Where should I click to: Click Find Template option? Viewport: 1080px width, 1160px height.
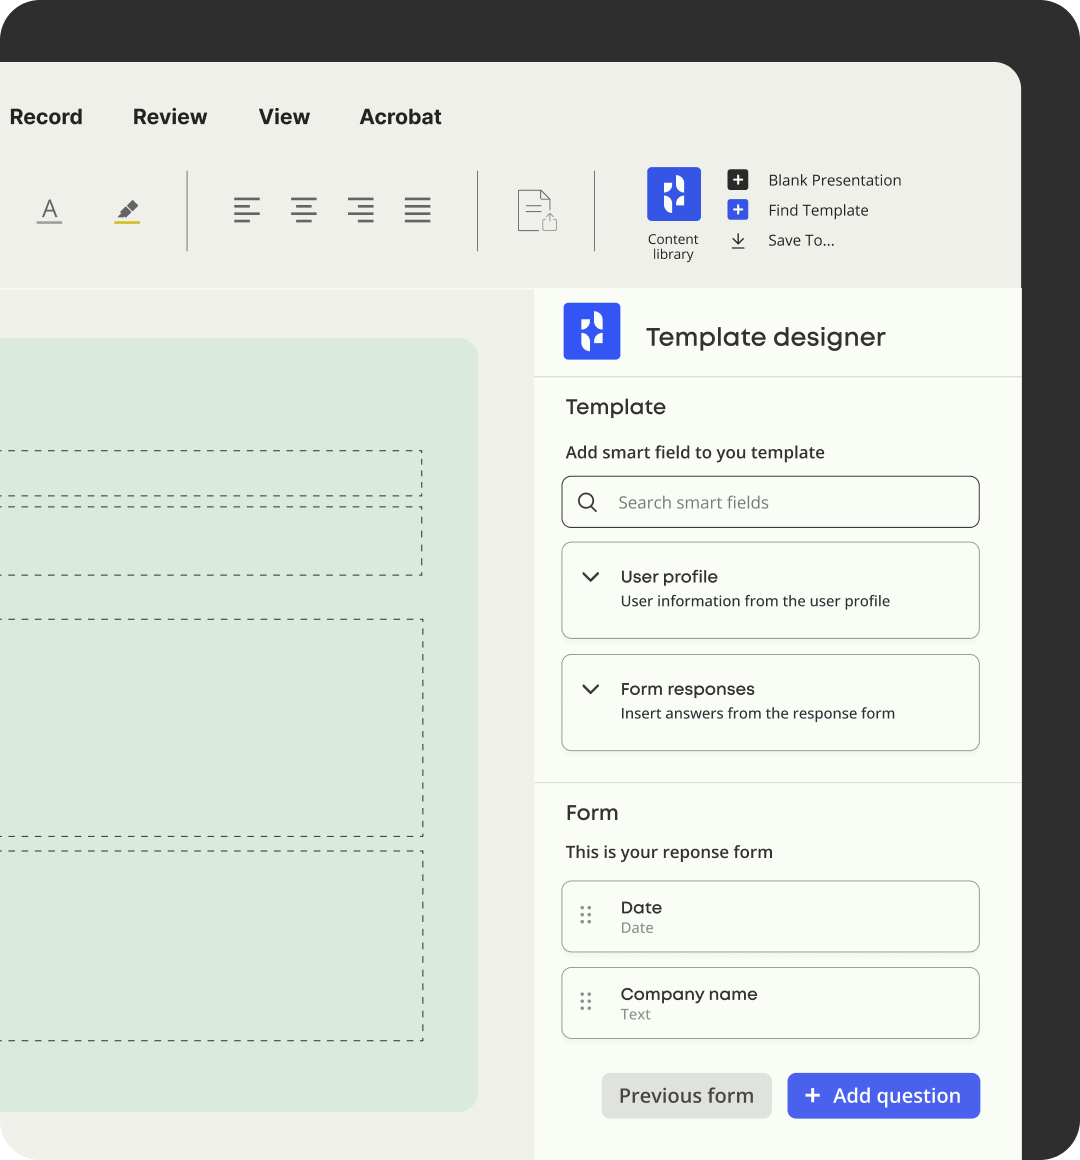817,210
